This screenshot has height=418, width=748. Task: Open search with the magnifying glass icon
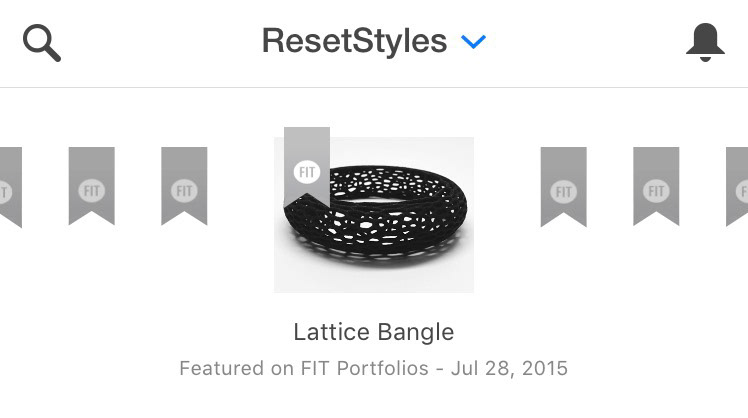[x=42, y=43]
